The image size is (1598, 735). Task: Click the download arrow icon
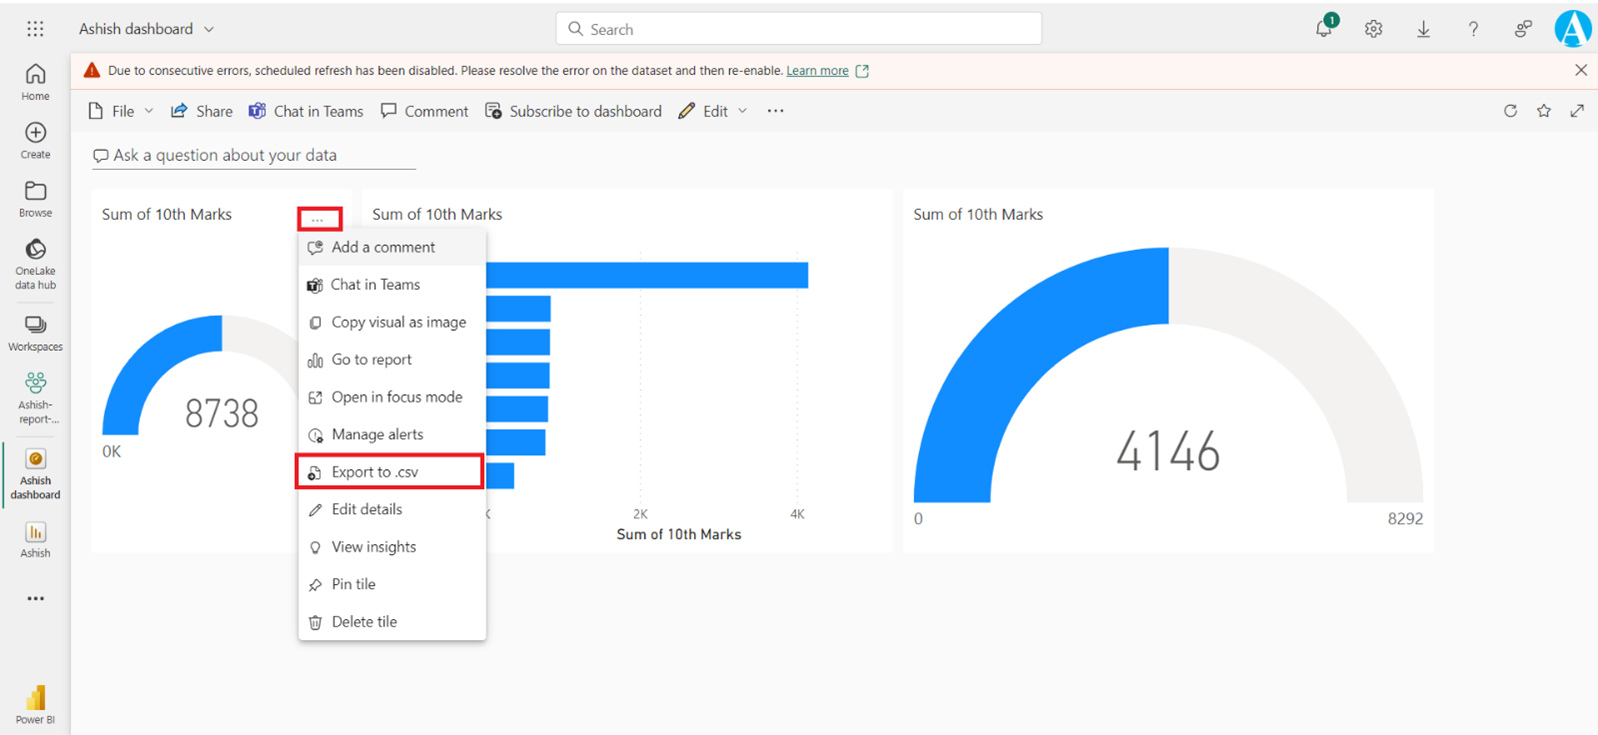[1423, 29]
